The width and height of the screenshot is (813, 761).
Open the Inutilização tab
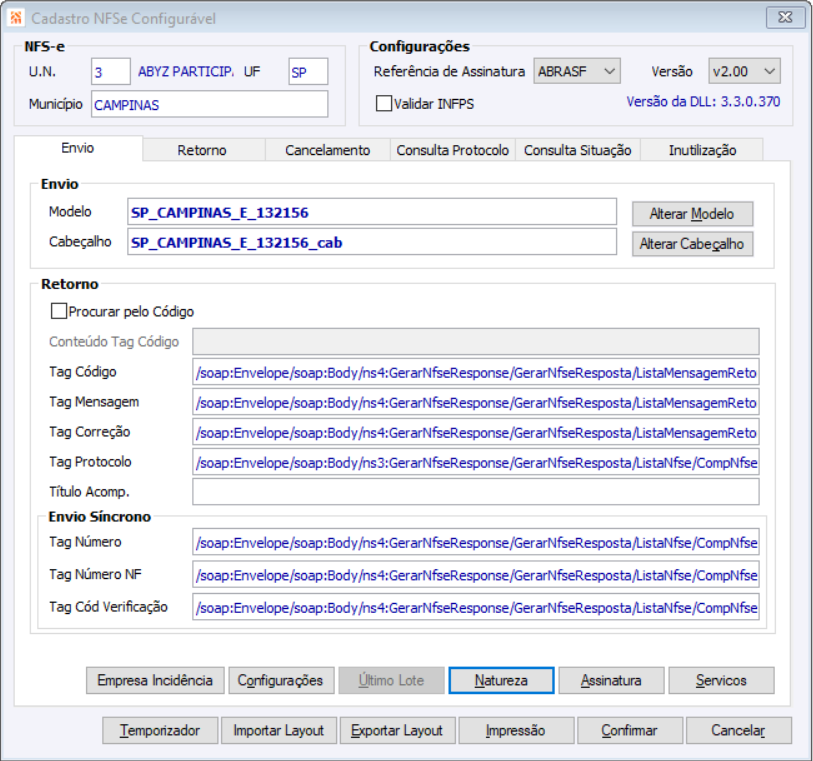[x=702, y=150]
